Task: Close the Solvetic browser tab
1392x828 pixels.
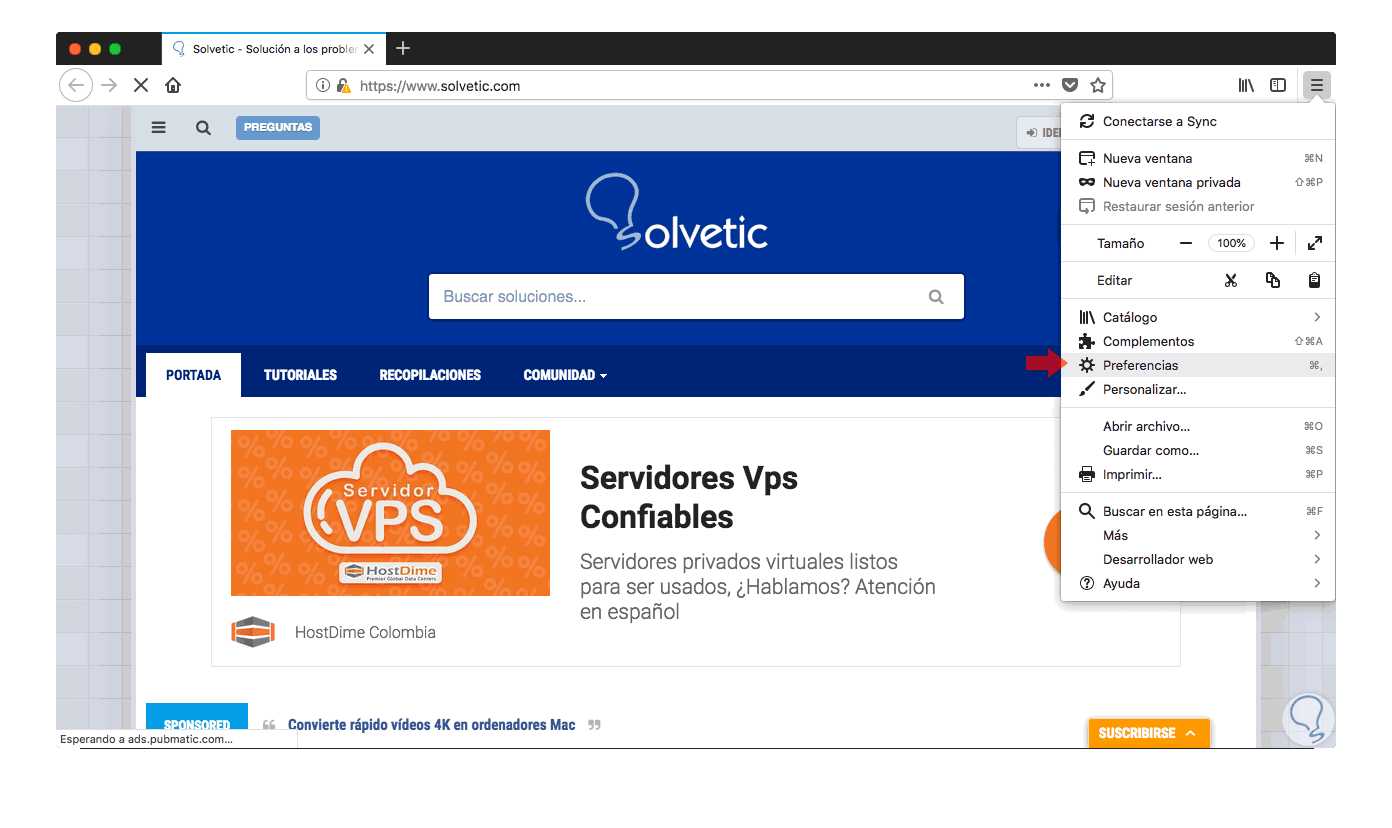Action: tap(369, 48)
